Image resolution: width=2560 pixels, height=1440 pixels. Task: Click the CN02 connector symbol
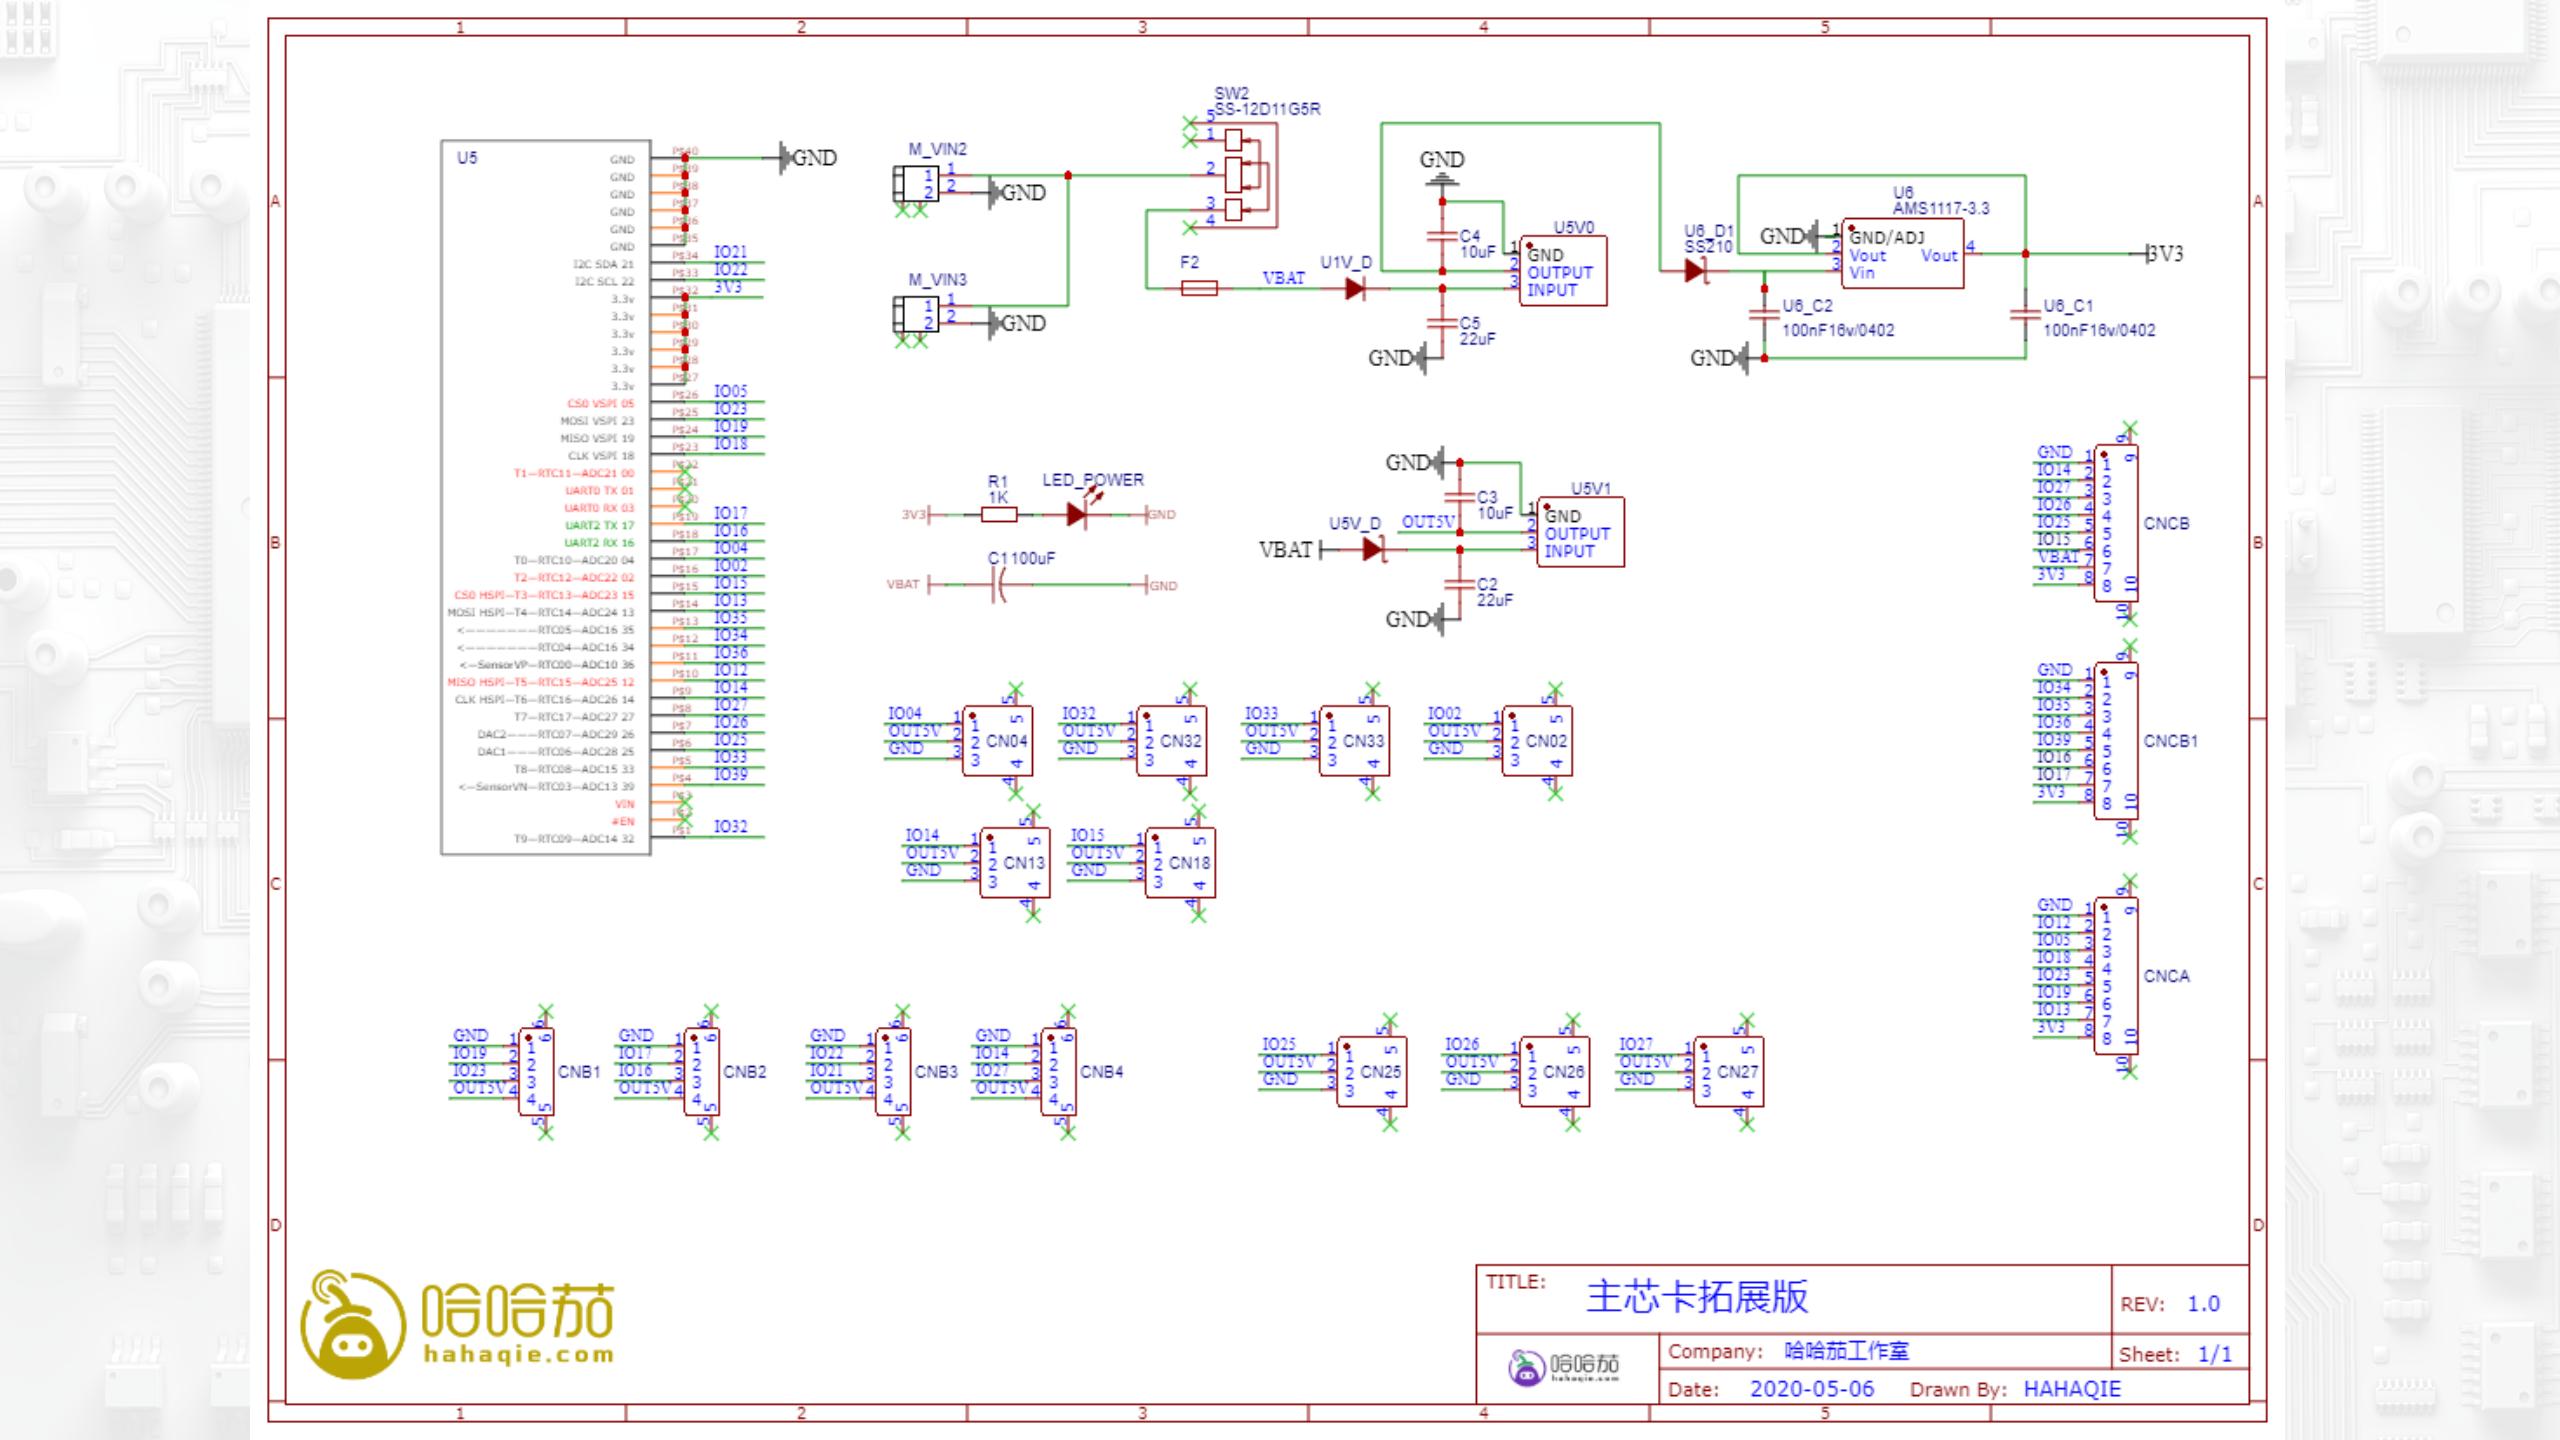tap(1537, 741)
